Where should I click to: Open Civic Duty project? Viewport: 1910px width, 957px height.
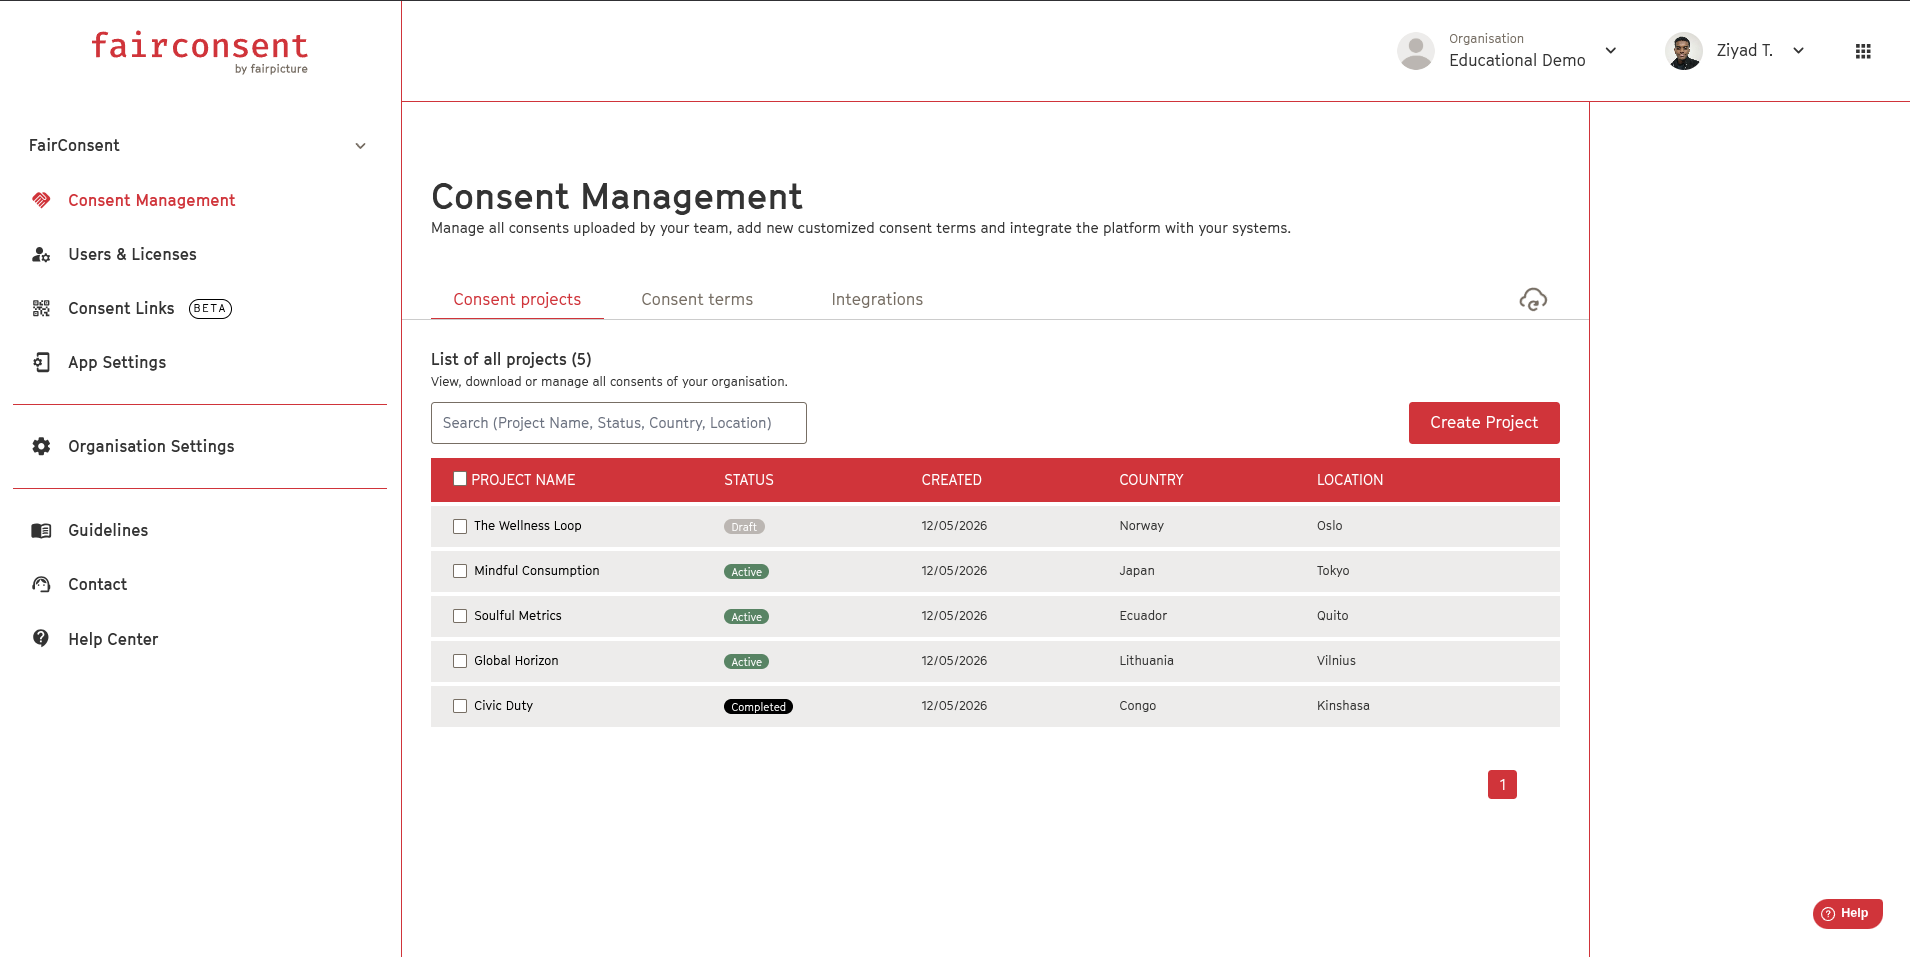point(503,706)
